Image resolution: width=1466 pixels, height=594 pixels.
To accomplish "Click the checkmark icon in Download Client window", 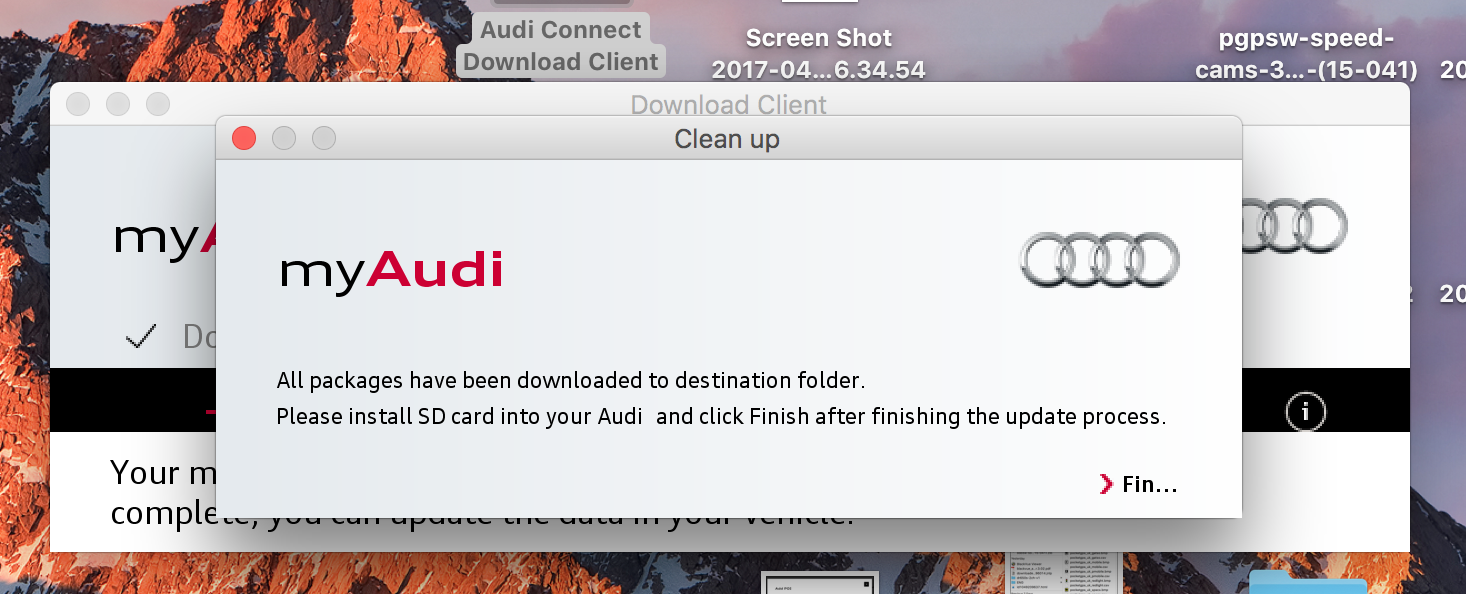I will coord(141,338).
